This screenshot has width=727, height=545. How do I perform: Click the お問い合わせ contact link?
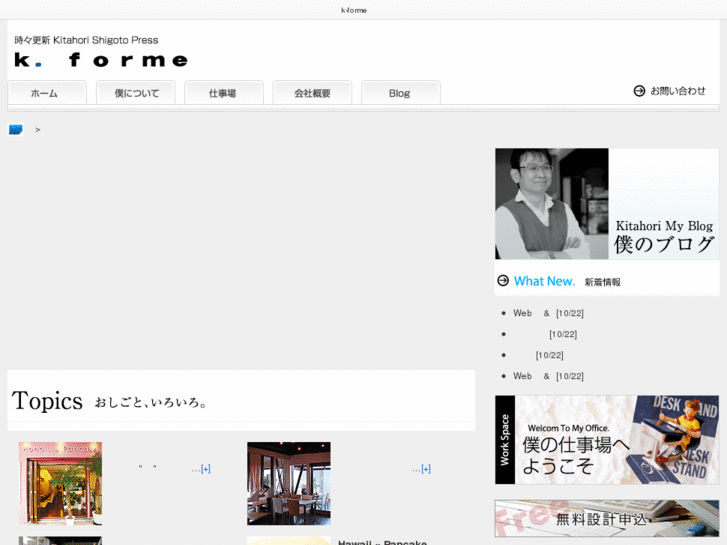(x=677, y=91)
